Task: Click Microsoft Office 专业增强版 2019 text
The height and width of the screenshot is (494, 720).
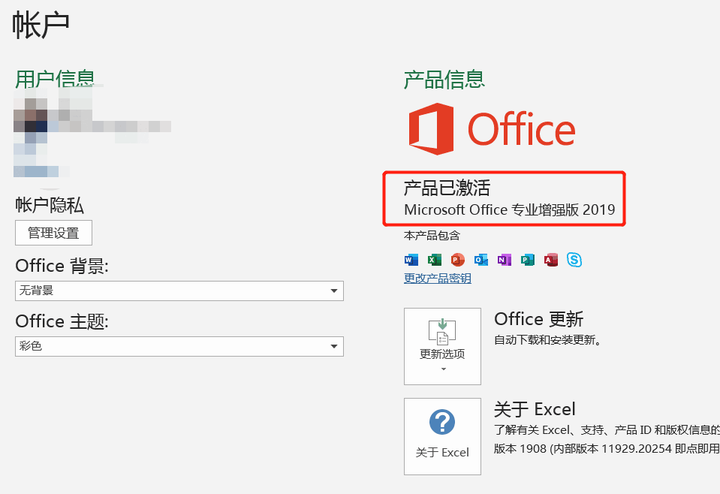Action: tap(509, 210)
